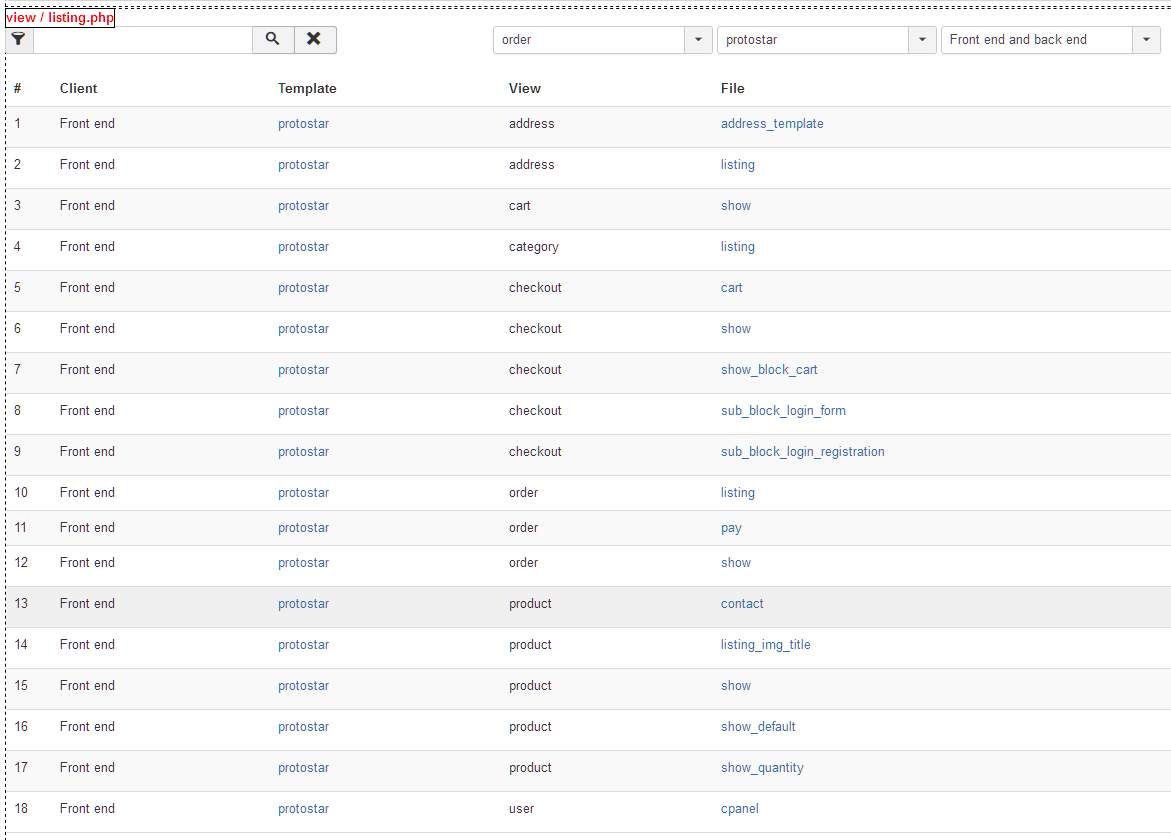Click the cart file link in row 5
The width and height of the screenshot is (1171, 840).
732,288
